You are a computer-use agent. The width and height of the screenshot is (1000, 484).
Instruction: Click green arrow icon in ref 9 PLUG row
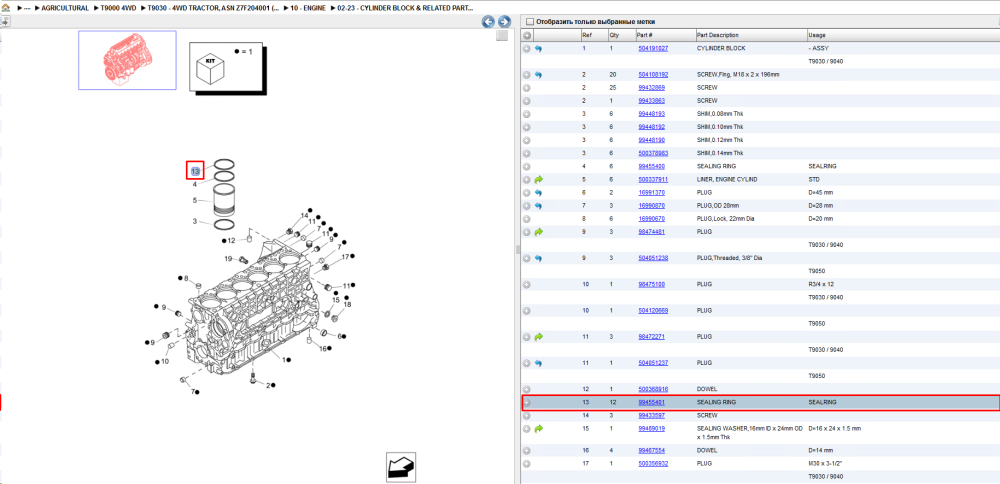(538, 232)
